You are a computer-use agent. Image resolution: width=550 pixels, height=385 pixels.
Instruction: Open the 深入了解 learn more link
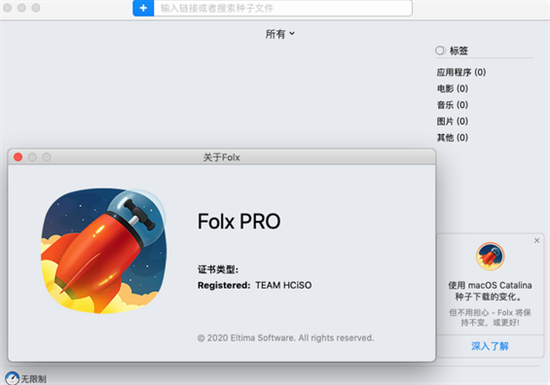coord(490,346)
